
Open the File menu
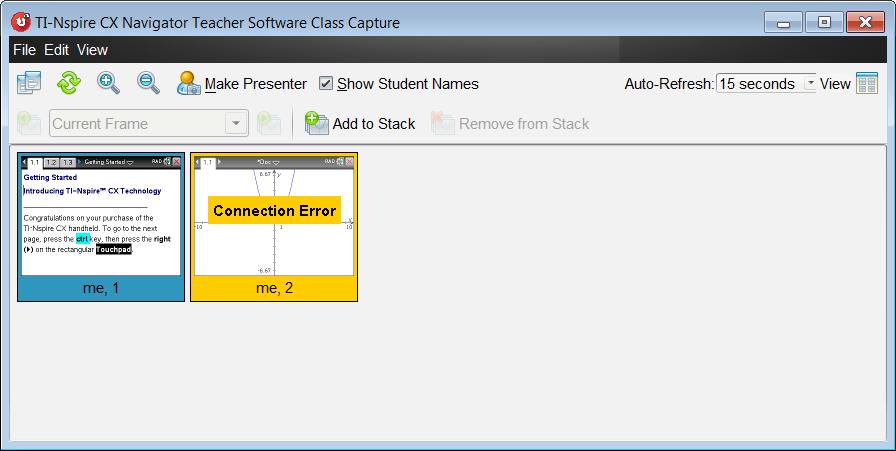point(25,50)
